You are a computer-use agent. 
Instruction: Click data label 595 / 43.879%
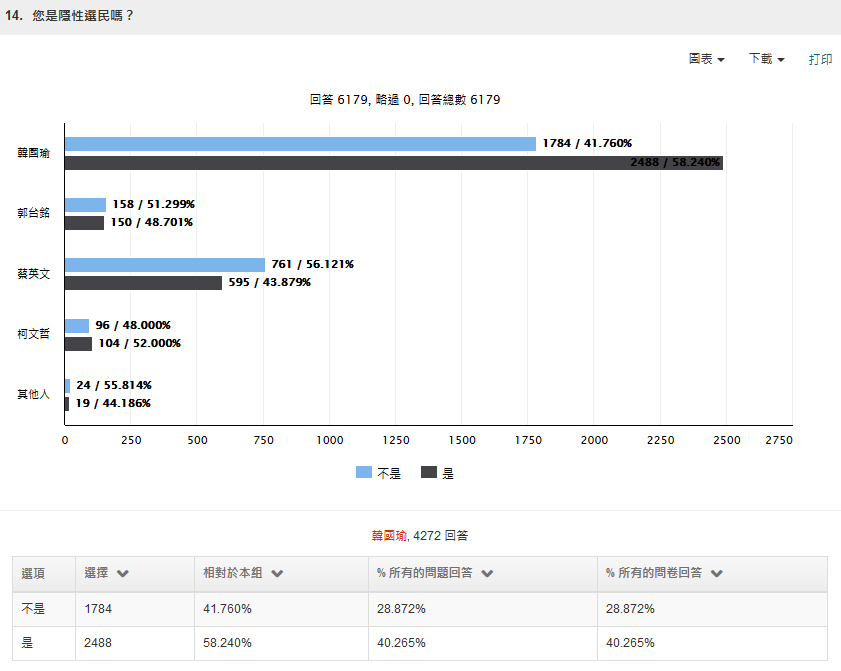(270, 282)
